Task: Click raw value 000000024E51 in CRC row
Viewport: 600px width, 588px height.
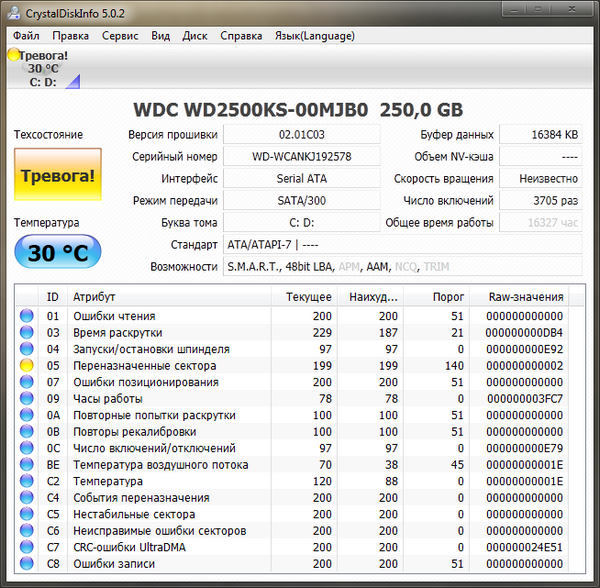Action: pos(525,547)
